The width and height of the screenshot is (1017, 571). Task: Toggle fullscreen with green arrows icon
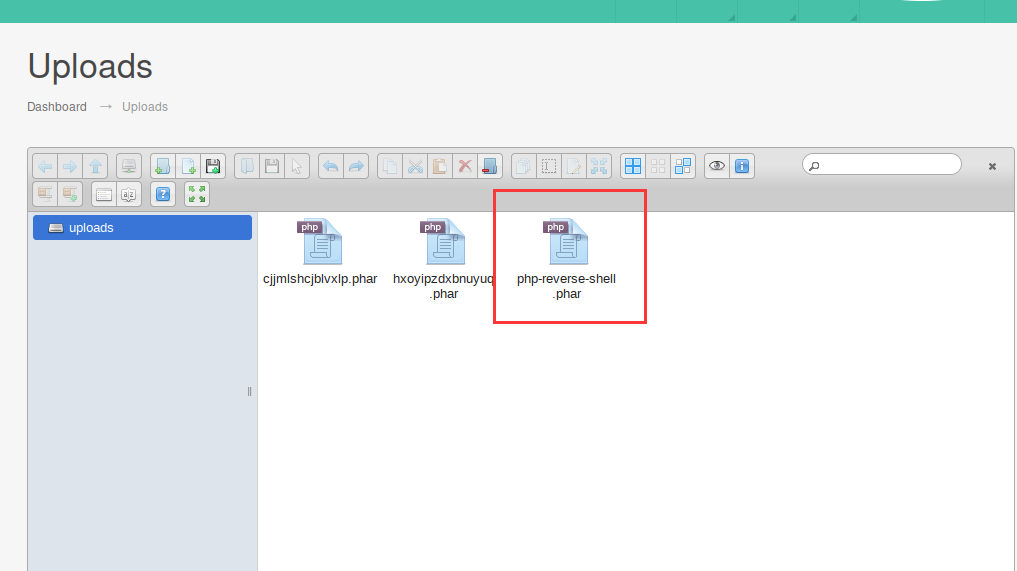pos(197,194)
